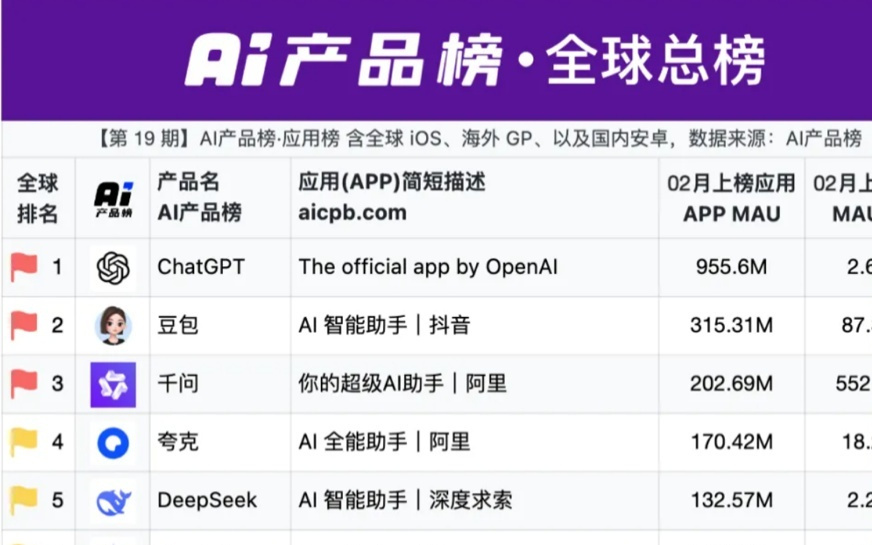872x545 pixels.
Task: Select the product name 千问
Action: 178,384
